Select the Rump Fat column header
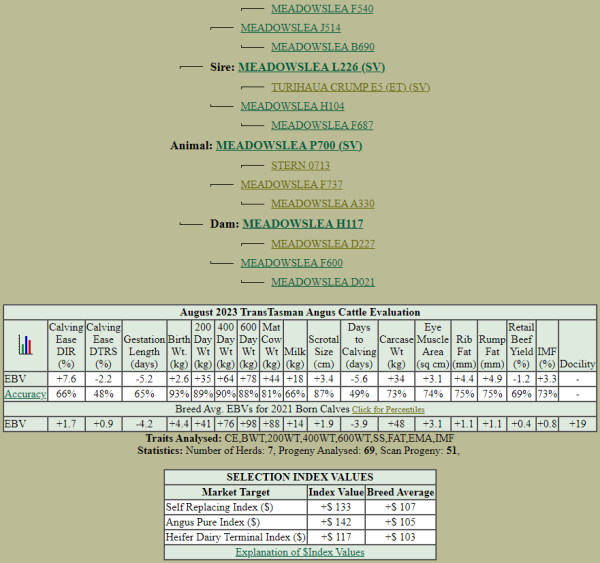Viewport: 600px width, 563px height. coord(492,346)
